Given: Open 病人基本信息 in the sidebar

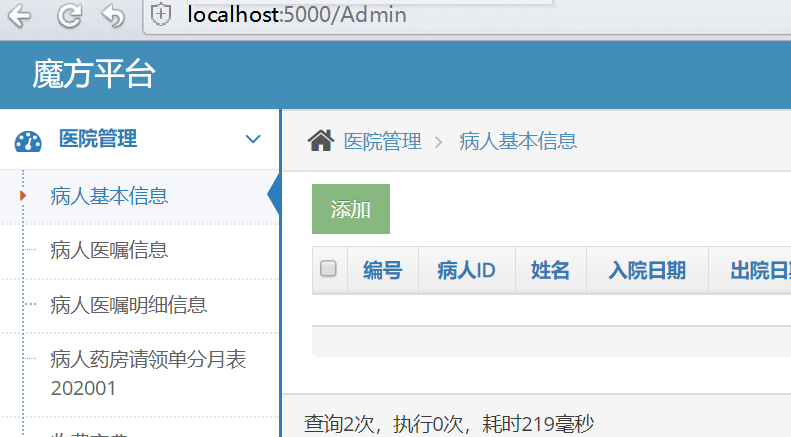Looking at the screenshot, I should (109, 196).
